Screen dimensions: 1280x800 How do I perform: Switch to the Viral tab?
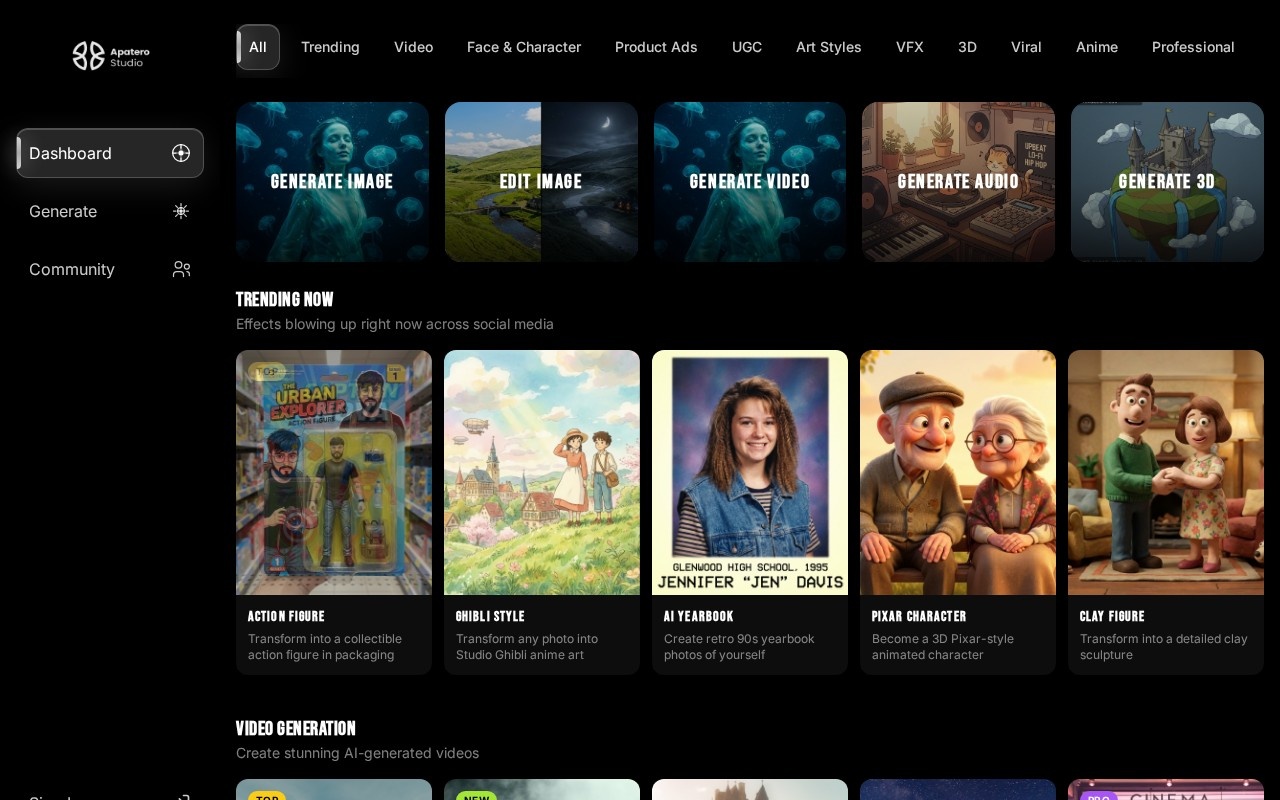pyautogui.click(x=1026, y=47)
